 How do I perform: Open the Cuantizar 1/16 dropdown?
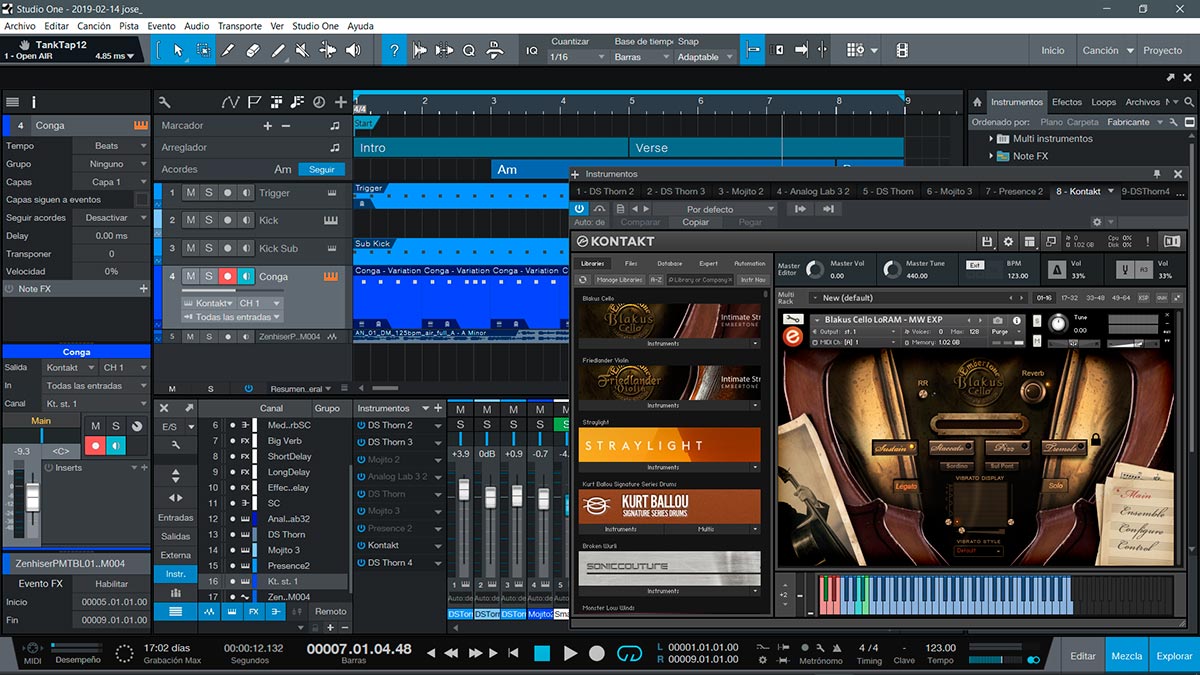pos(577,57)
